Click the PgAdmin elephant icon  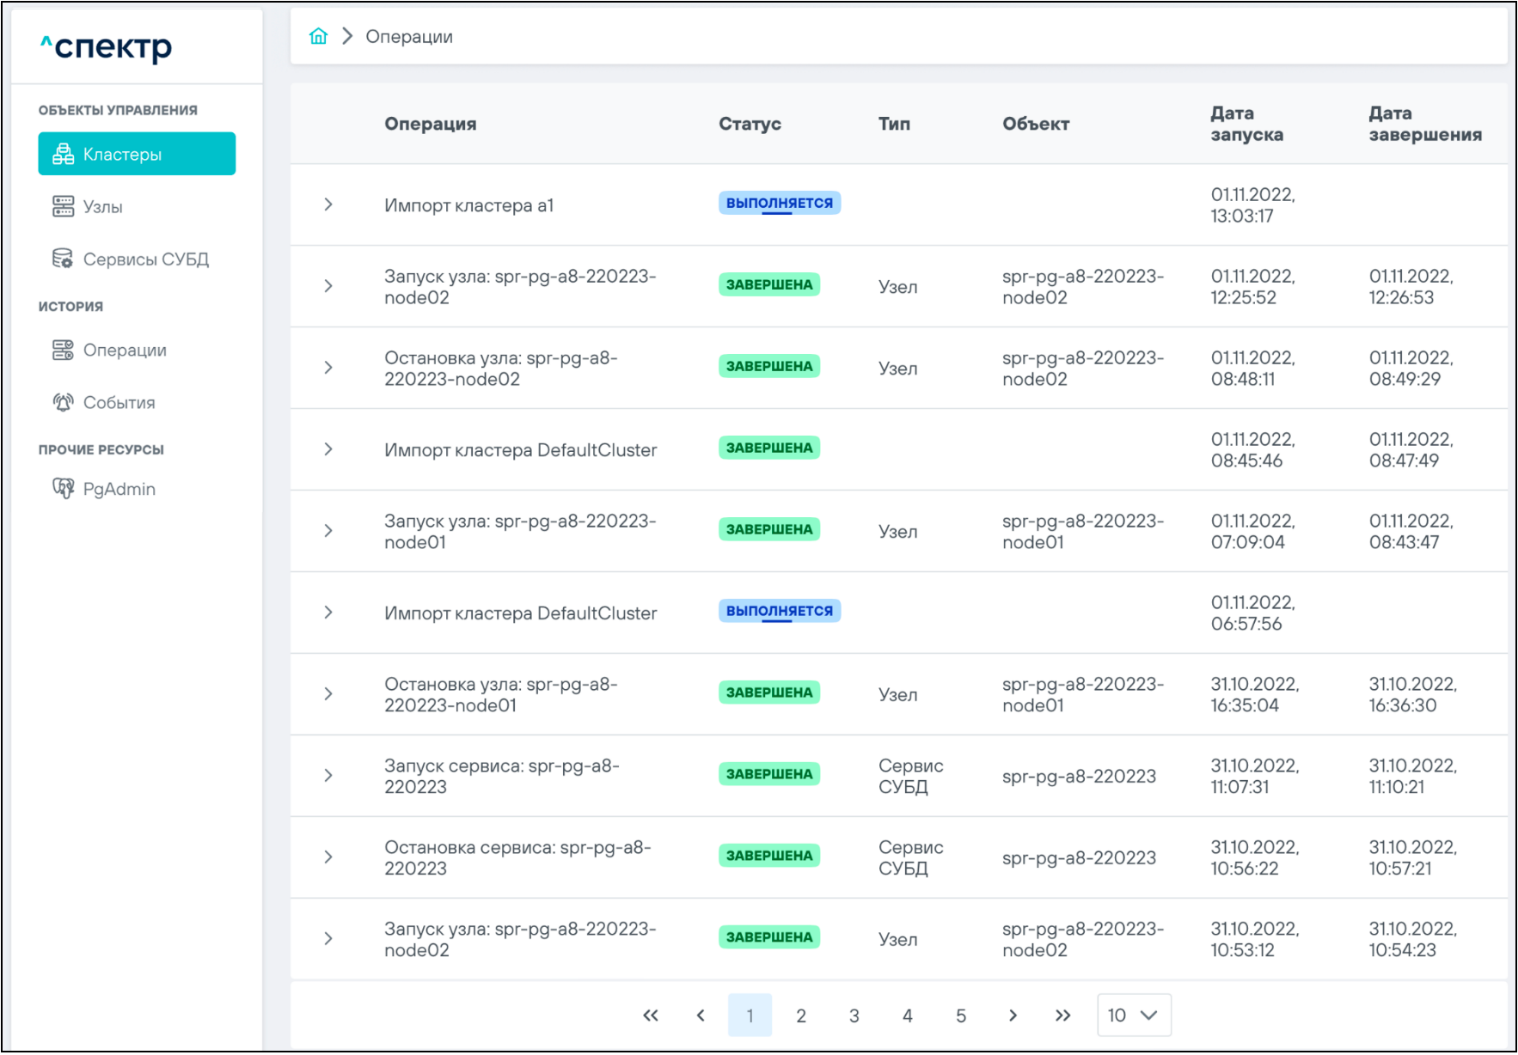pyautogui.click(x=63, y=488)
